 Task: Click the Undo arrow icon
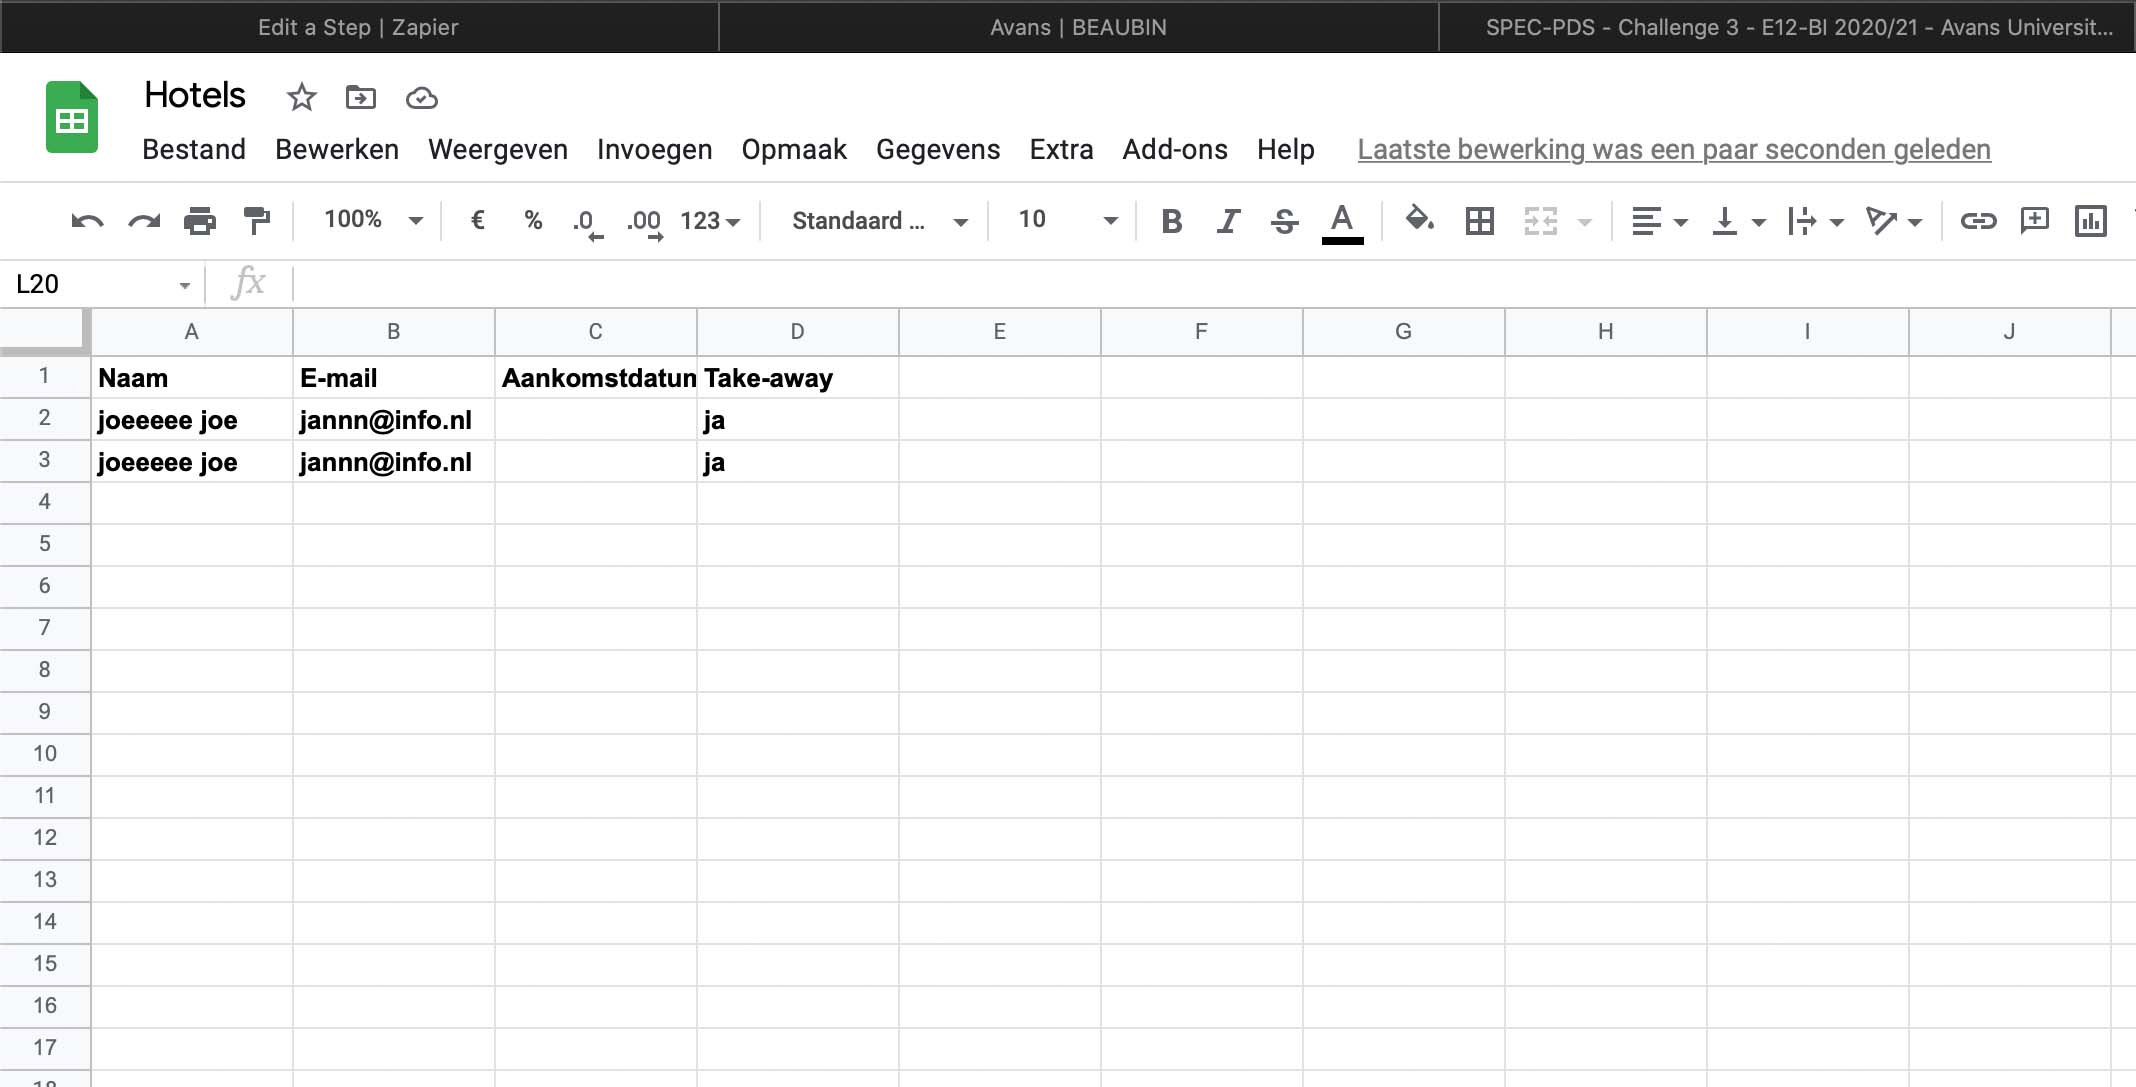click(87, 221)
